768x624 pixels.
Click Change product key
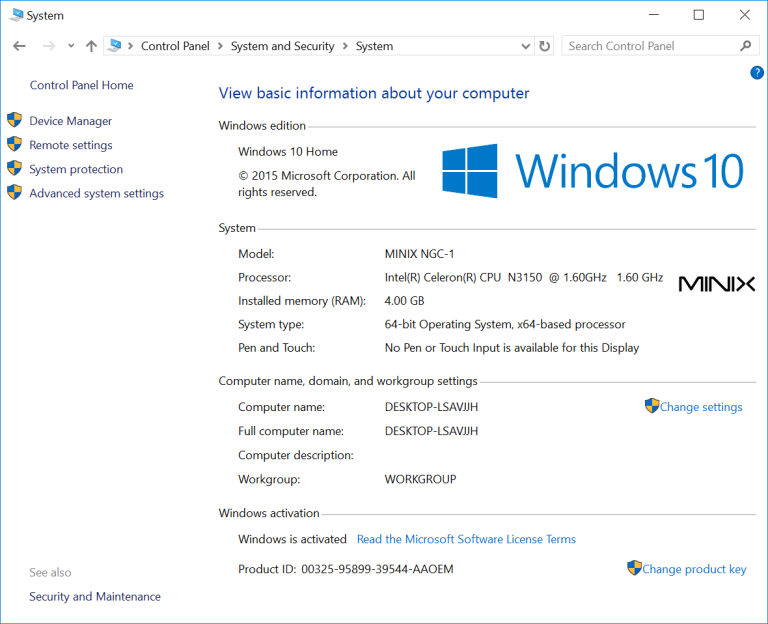(x=694, y=569)
